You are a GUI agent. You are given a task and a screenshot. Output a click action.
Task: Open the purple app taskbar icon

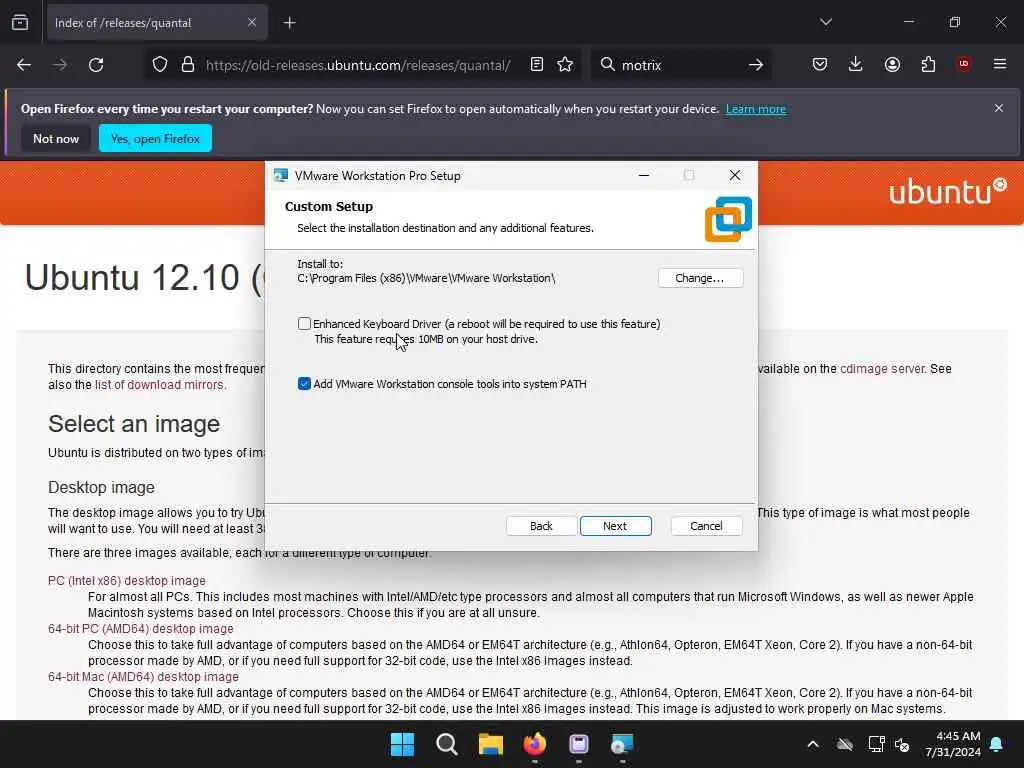coord(579,744)
